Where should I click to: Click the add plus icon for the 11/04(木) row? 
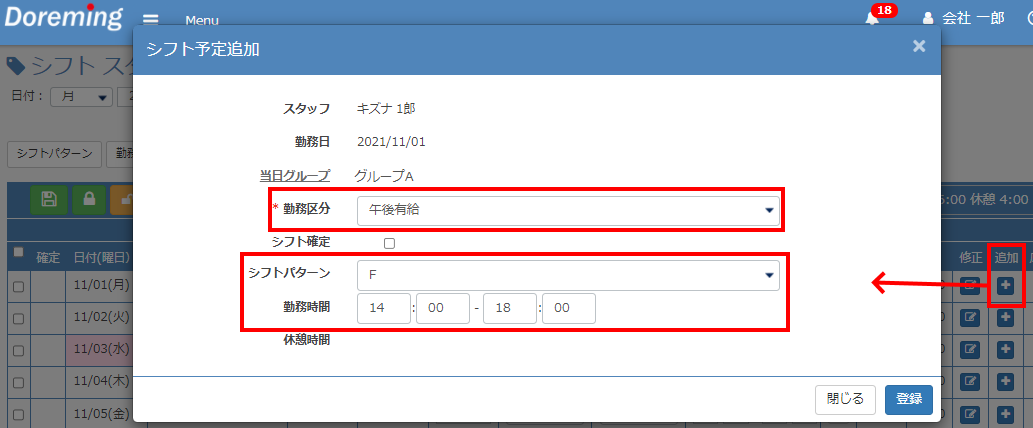(x=1005, y=381)
